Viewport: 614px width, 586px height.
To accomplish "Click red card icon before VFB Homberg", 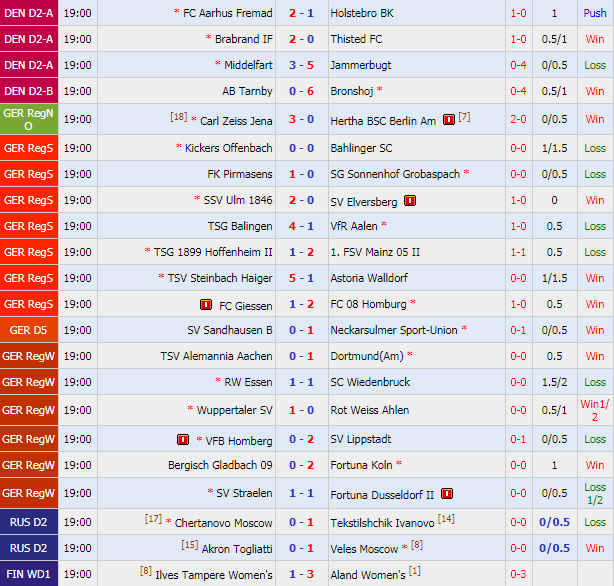I will tap(183, 440).
